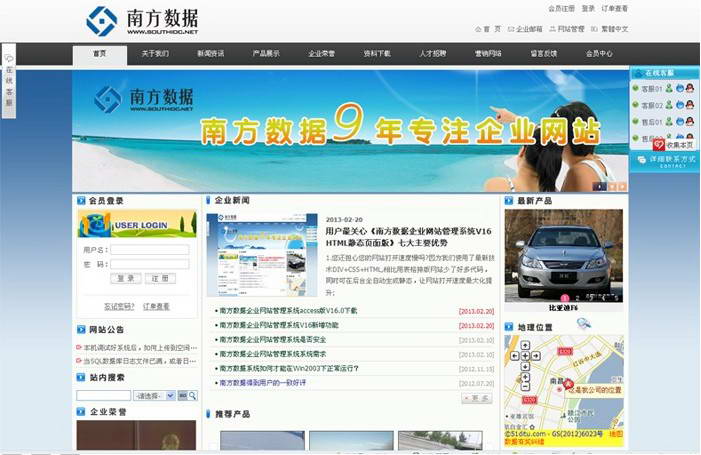Switch language via 繁體中文 link
The height and width of the screenshot is (455, 701).
coord(610,29)
